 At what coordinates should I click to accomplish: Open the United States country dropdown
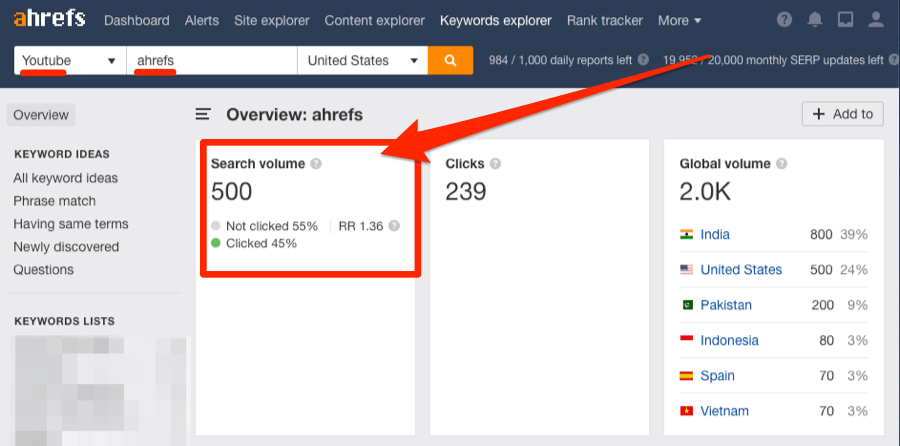click(x=363, y=60)
